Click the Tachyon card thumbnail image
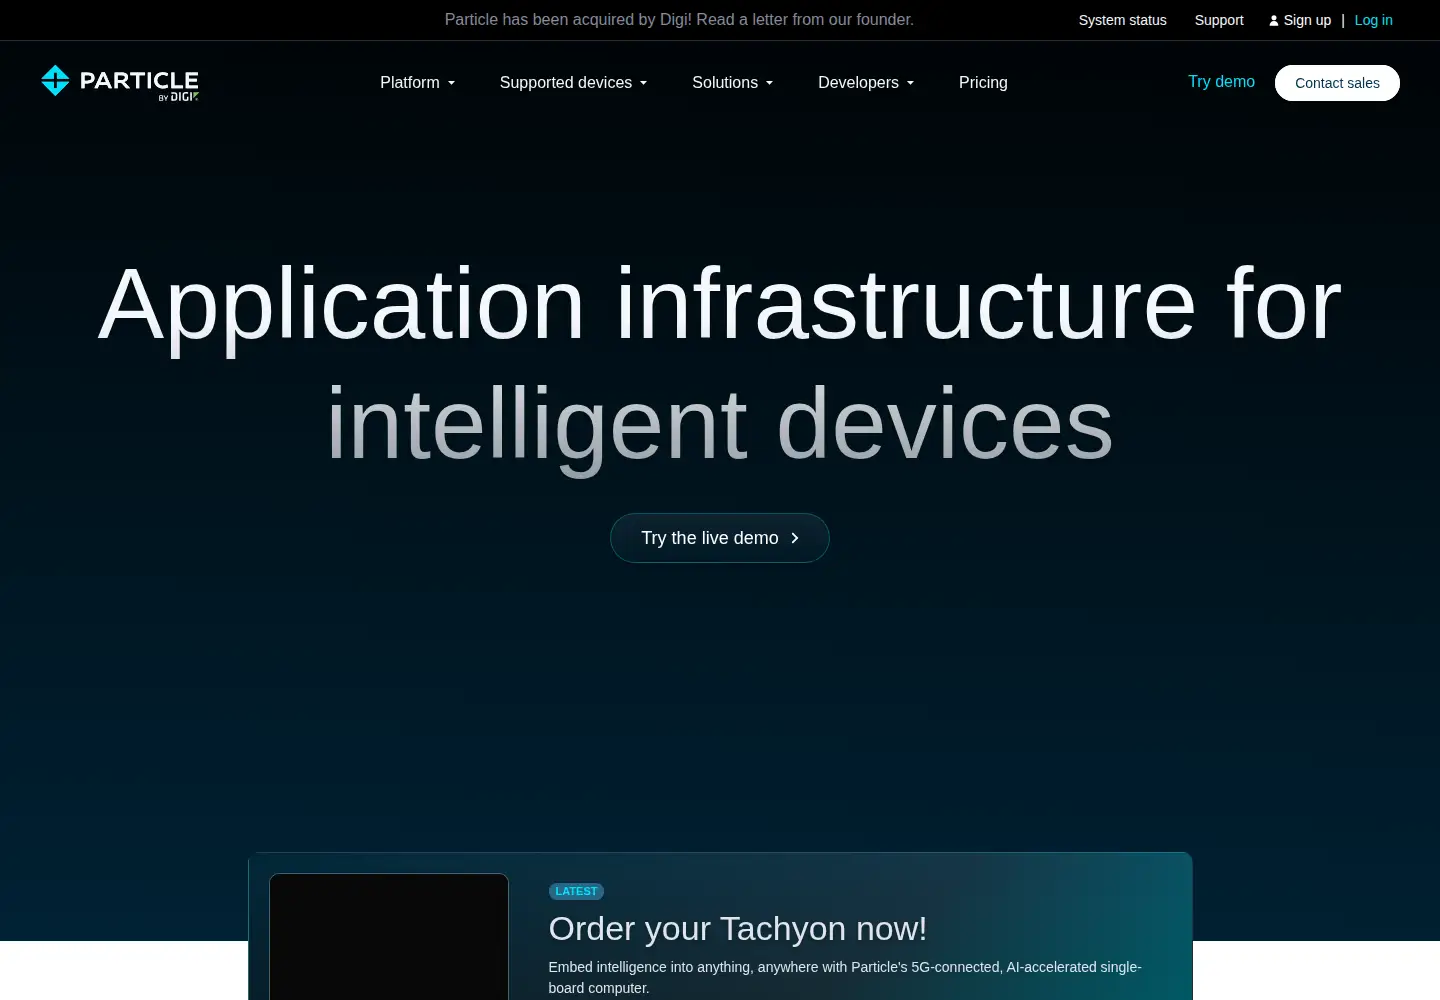This screenshot has height=1000, width=1440. tap(389, 937)
